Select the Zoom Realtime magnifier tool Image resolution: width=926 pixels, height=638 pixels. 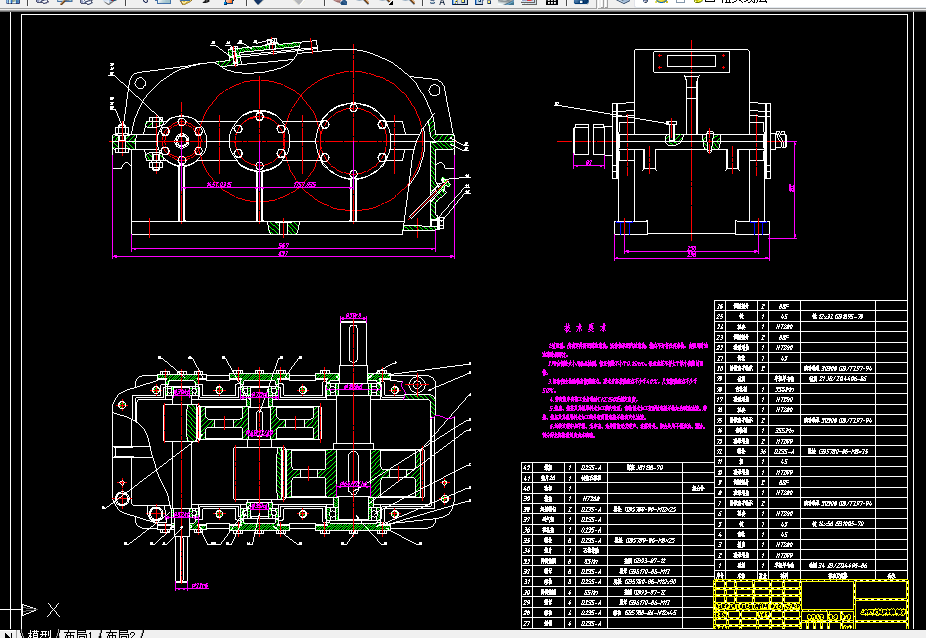click(x=362, y=3)
